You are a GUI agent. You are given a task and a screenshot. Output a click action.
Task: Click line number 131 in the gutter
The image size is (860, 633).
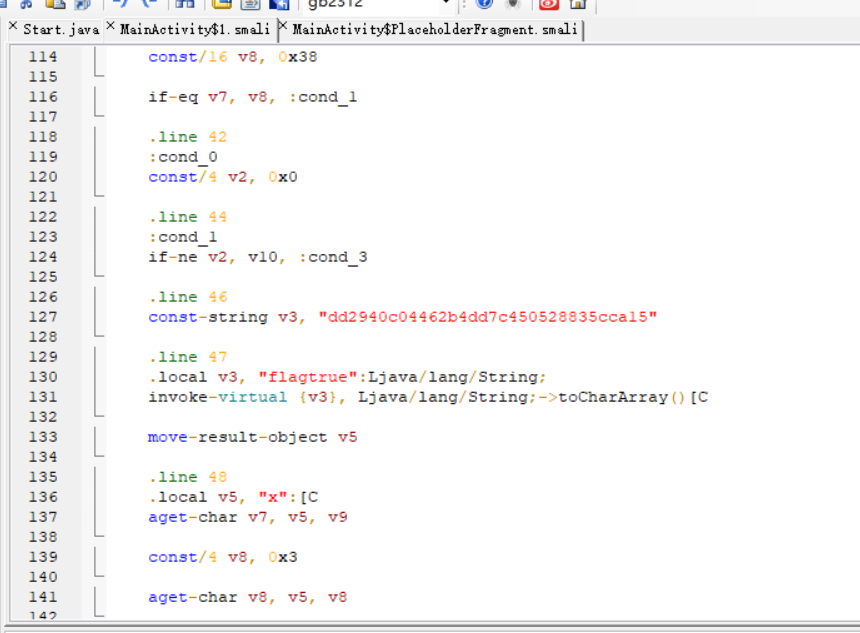coord(43,397)
